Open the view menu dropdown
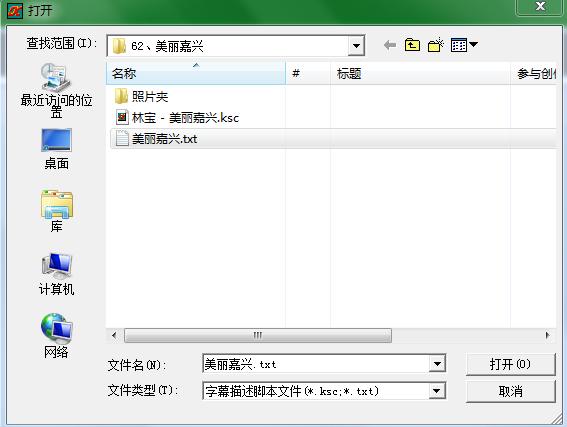The width and height of the screenshot is (567, 427). (464, 45)
